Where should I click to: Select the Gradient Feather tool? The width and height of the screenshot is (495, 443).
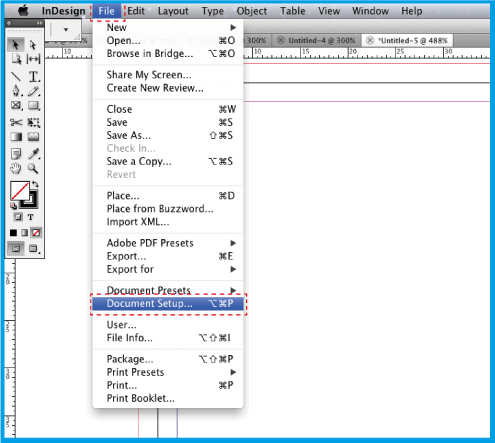point(33,137)
